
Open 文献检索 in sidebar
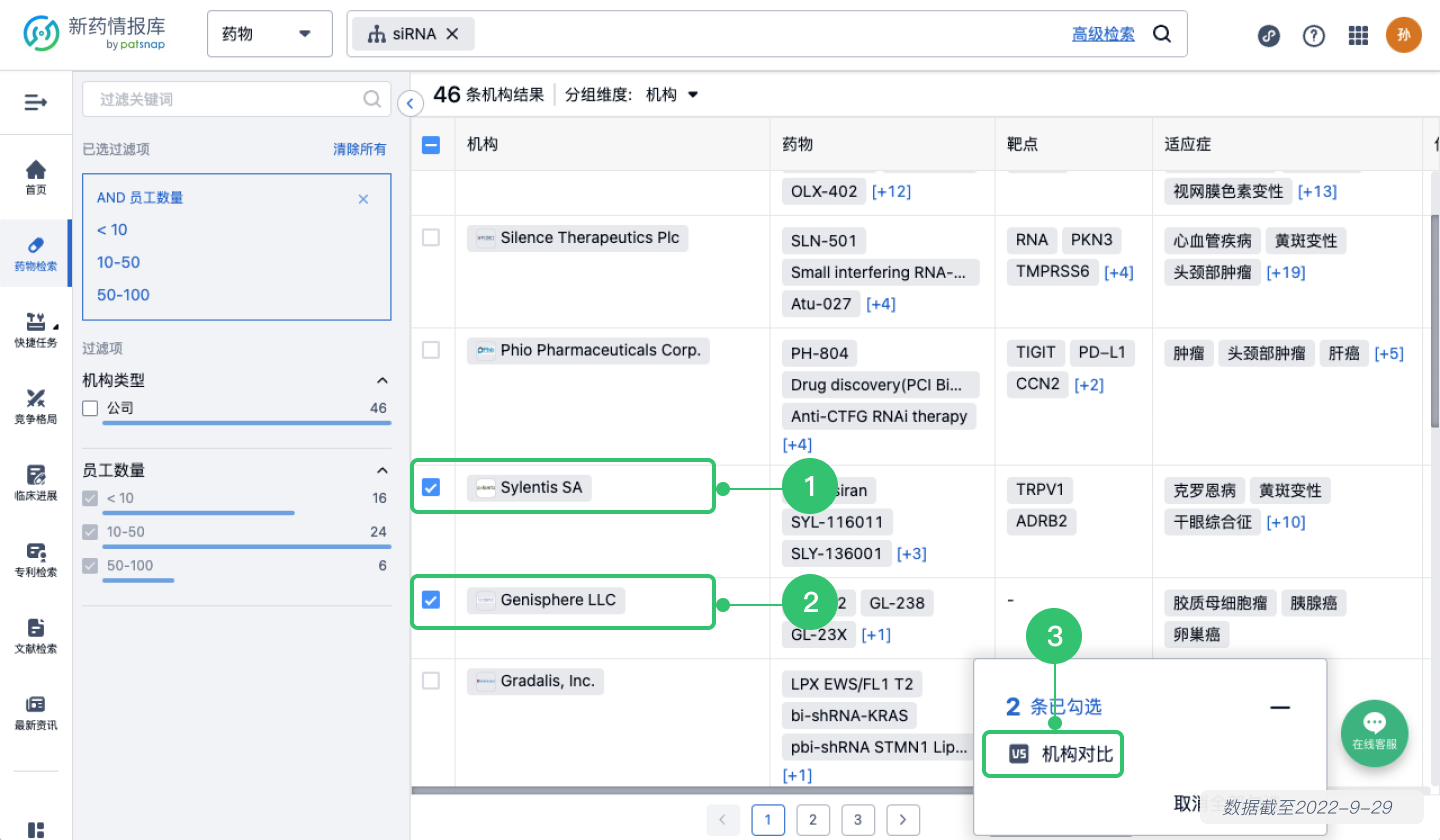(x=36, y=635)
